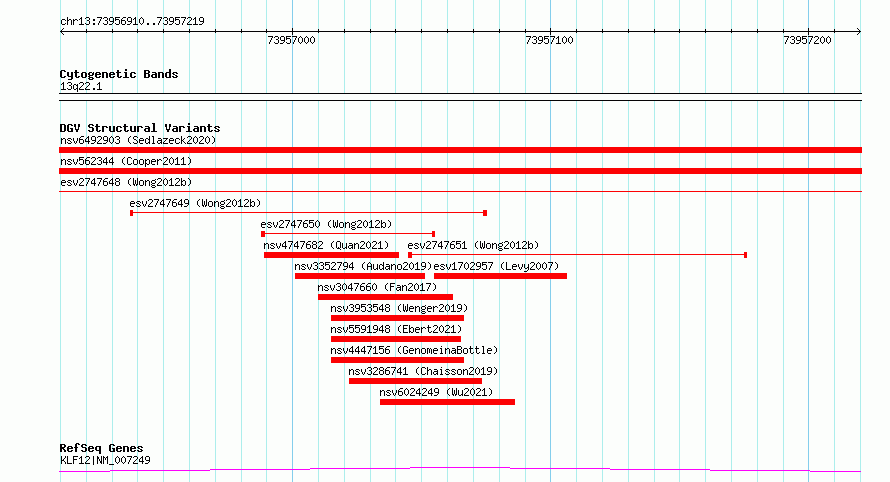Click the 73957100 ruler coordinate
The height and width of the screenshot is (482, 890).
click(x=549, y=40)
